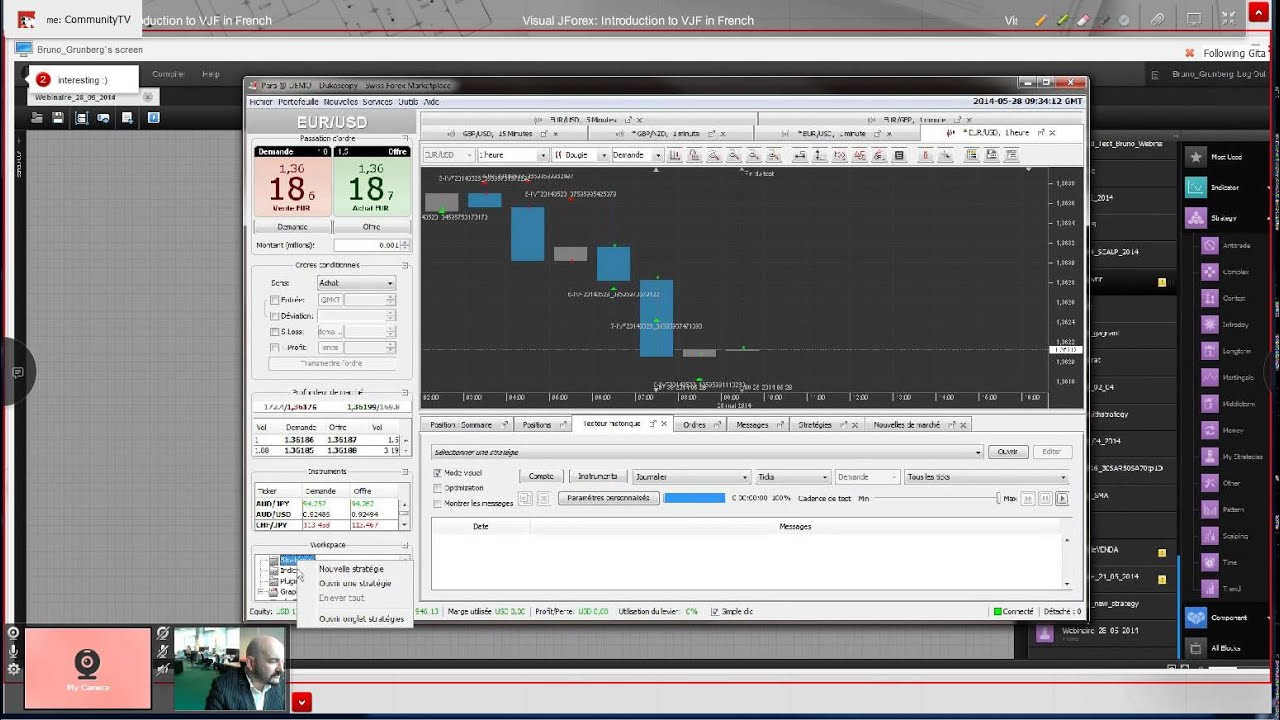
Task: Choose Nouvelle stratégie from context menu
Action: point(351,569)
